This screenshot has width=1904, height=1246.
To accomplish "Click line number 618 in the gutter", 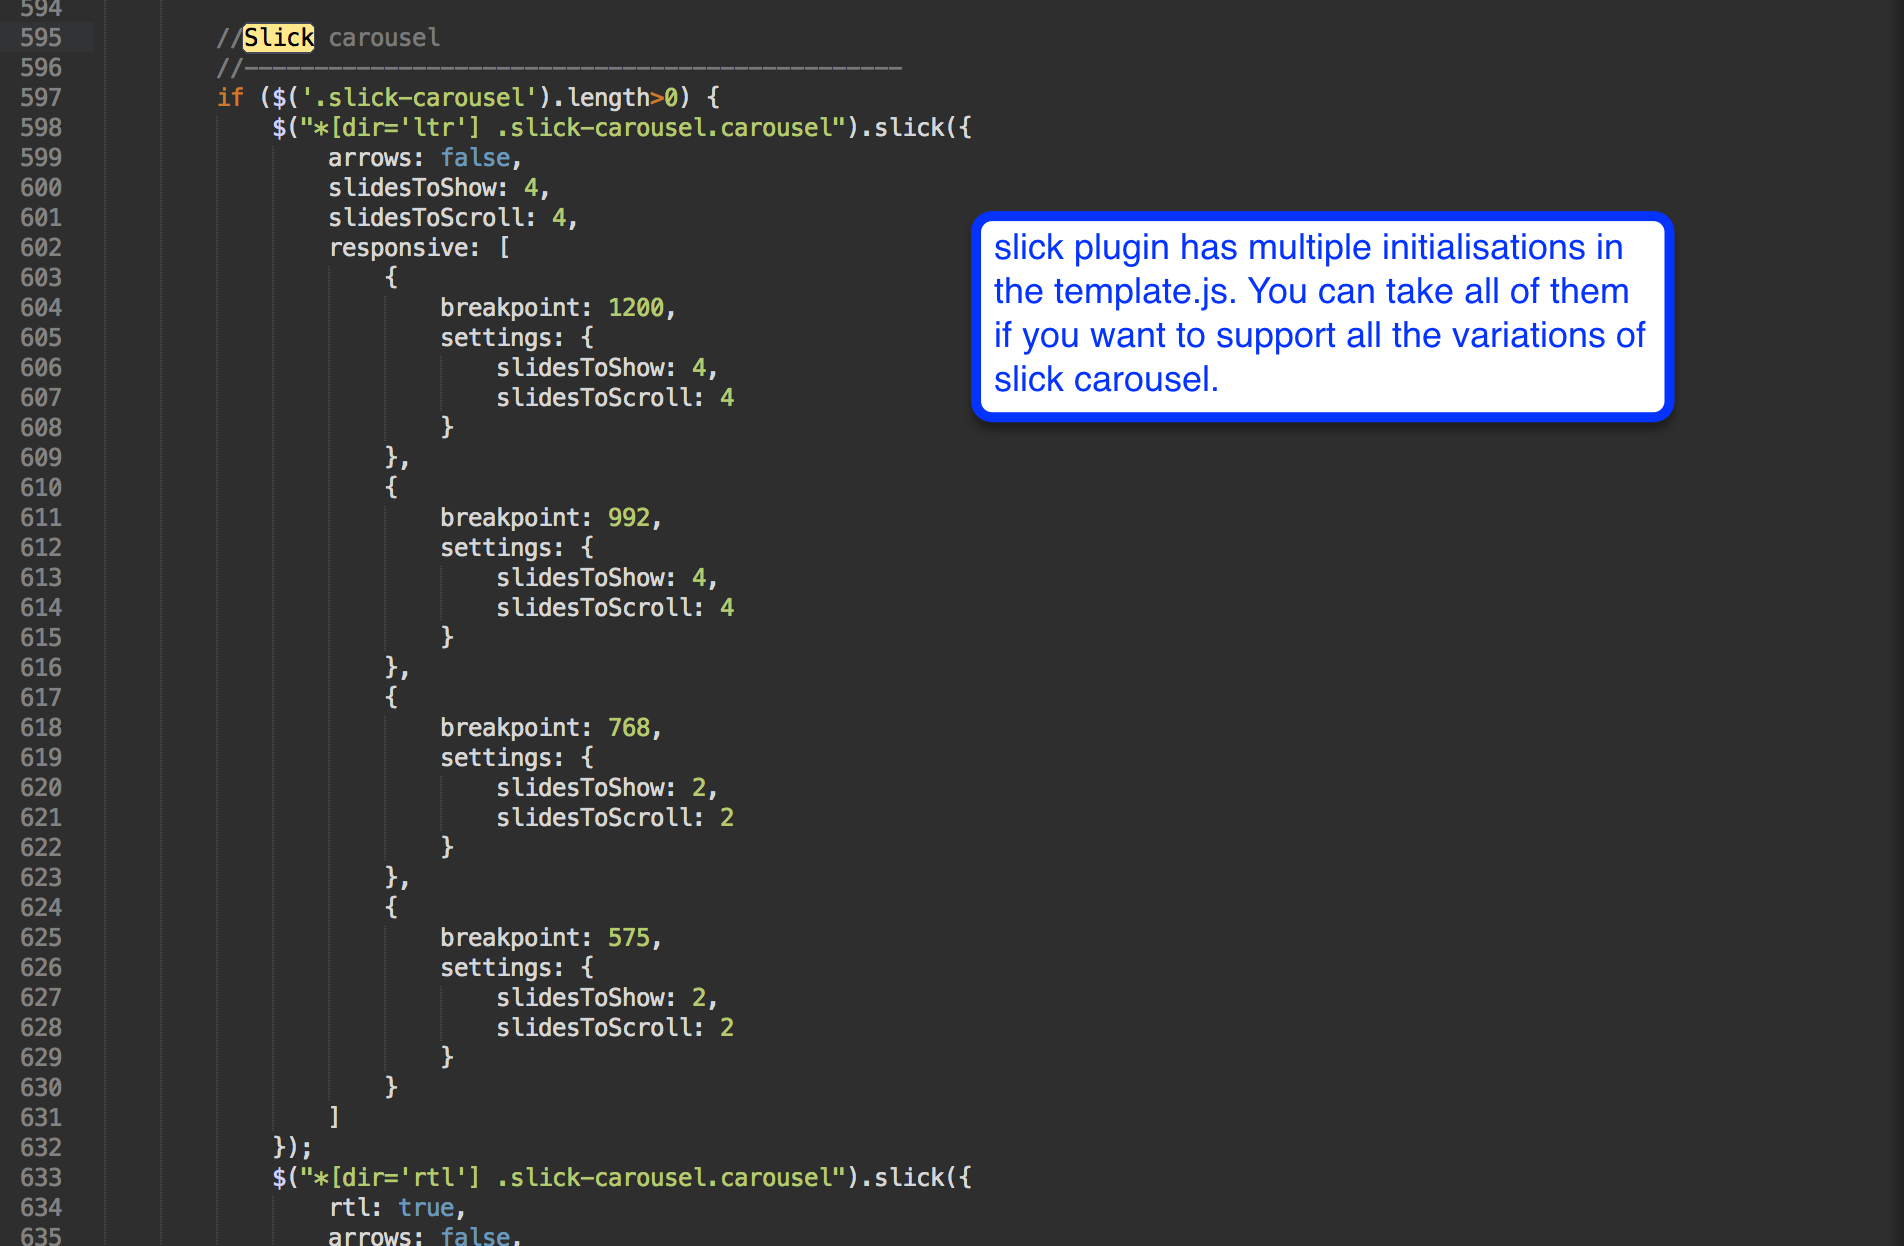I will tap(41, 728).
